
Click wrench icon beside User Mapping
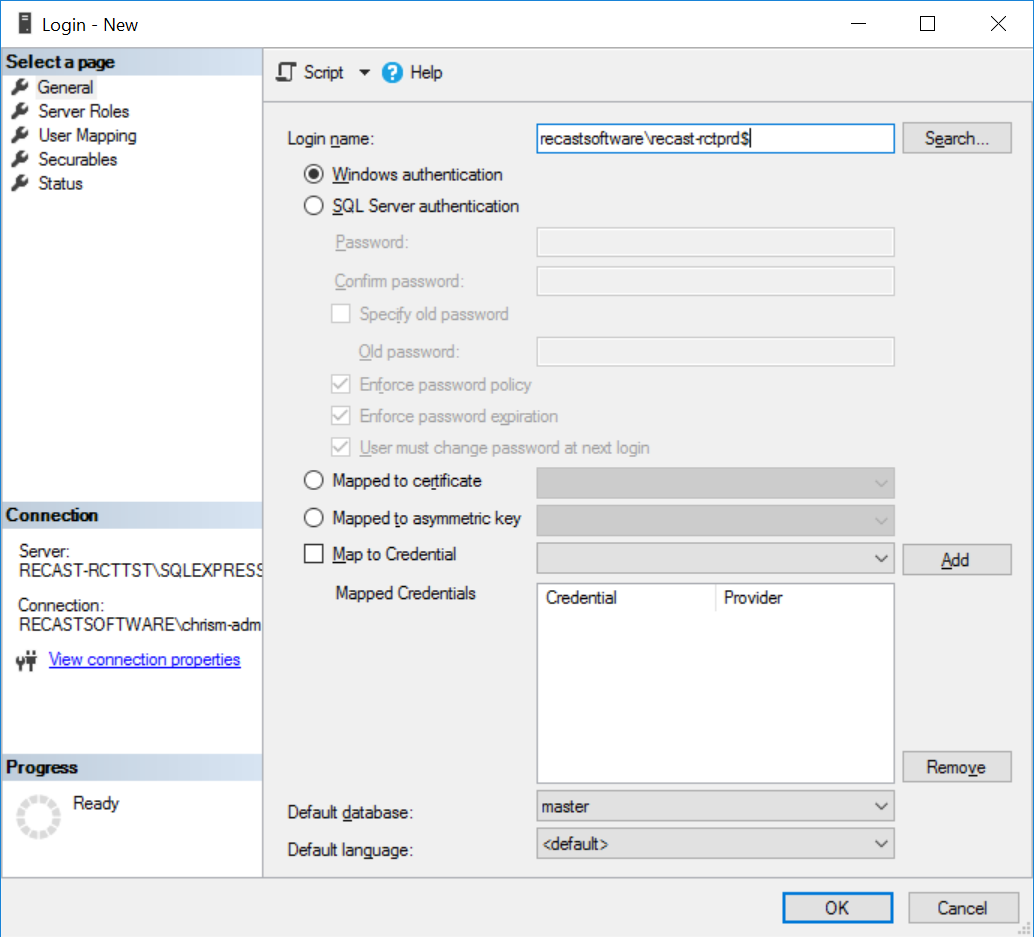(x=20, y=135)
